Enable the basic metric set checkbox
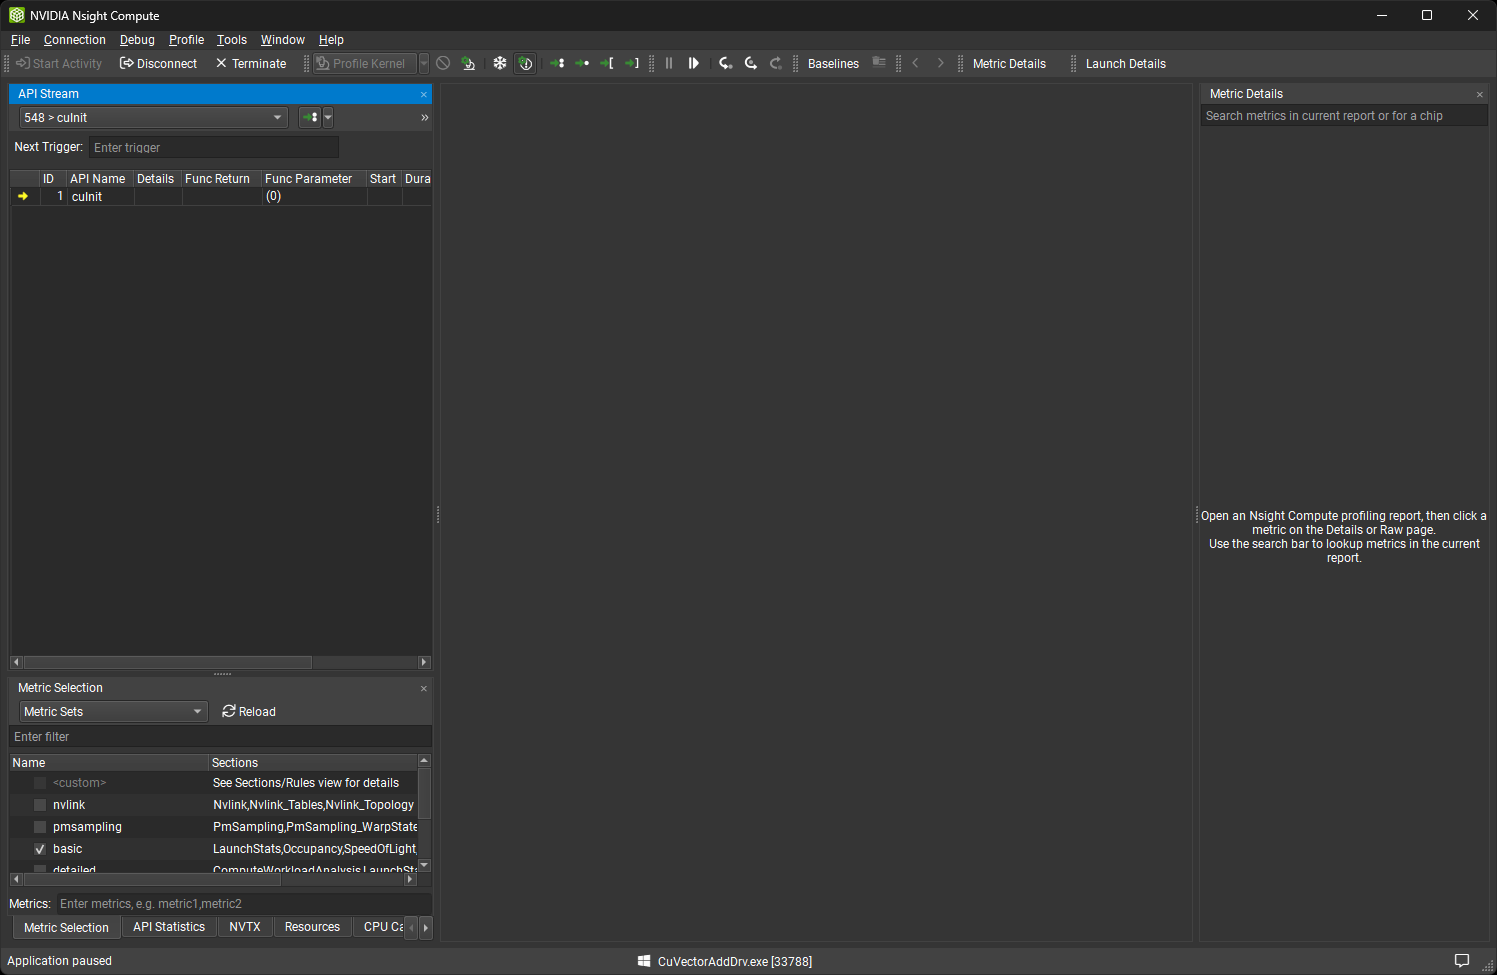1497x975 pixels. (x=39, y=848)
